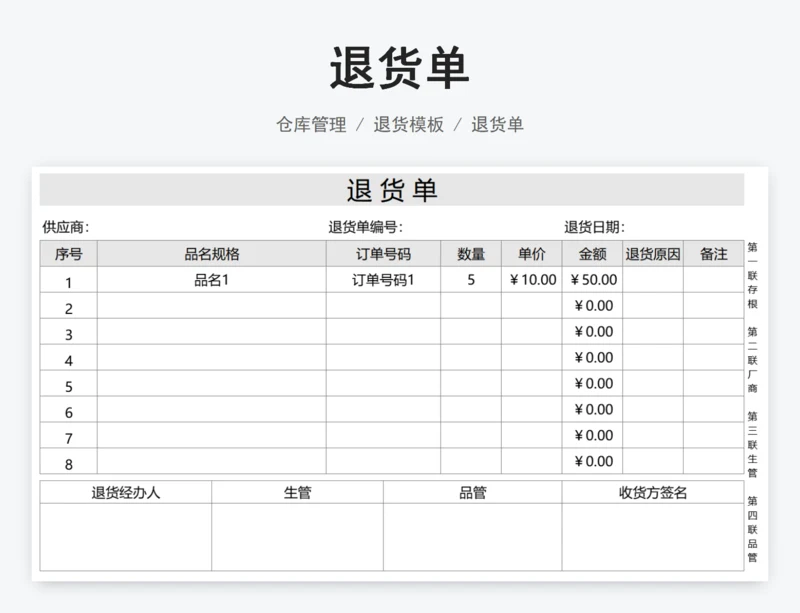Click the 退货模板 breadcrumb text
Image resolution: width=800 pixels, height=613 pixels.
[x=409, y=125]
